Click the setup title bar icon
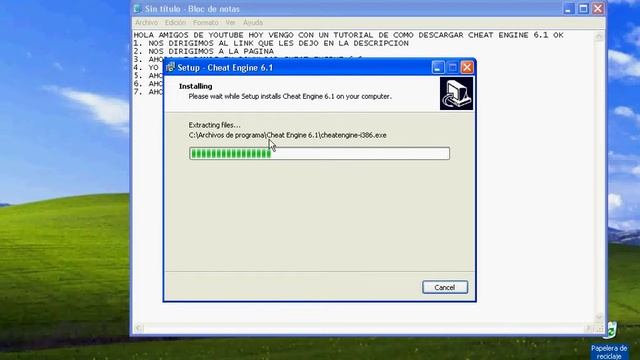This screenshot has width=640, height=360. (170, 67)
